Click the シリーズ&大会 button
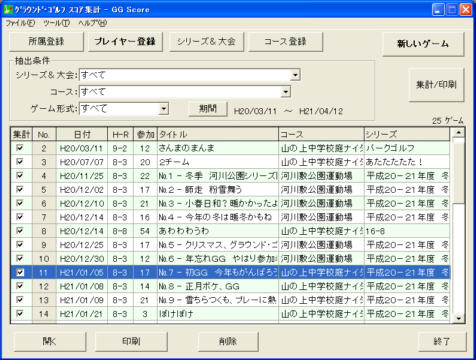Image resolution: width=476 pixels, height=360 pixels. point(206,42)
